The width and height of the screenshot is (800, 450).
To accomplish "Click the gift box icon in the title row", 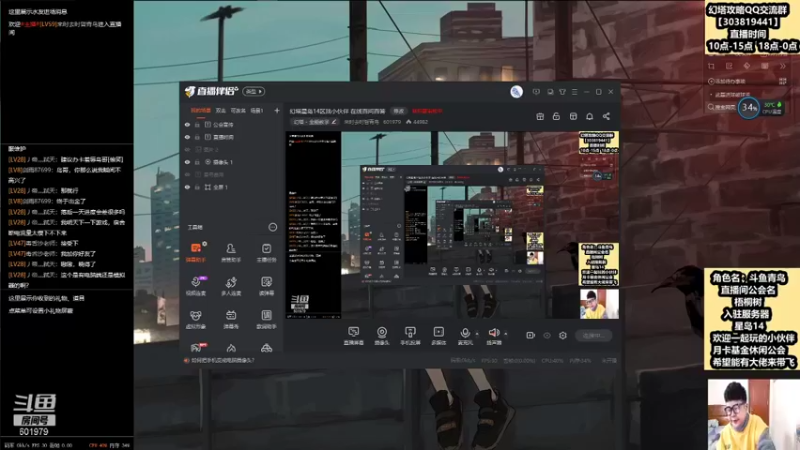I will tap(540, 116).
